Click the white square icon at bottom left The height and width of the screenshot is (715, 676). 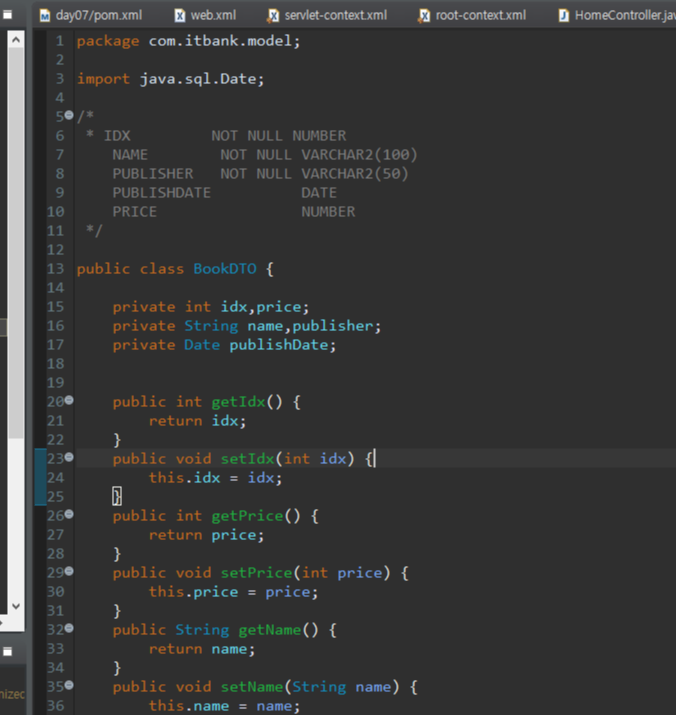(7, 652)
